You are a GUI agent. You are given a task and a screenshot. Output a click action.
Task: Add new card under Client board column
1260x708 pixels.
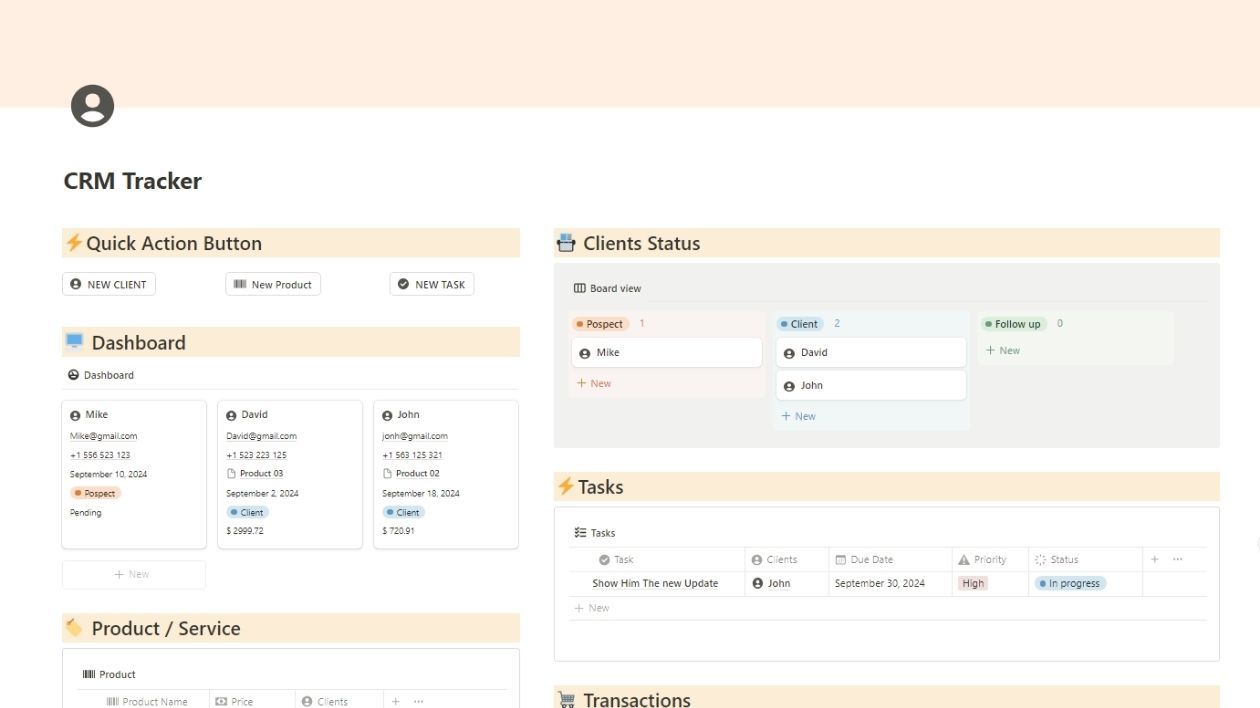[x=798, y=416]
